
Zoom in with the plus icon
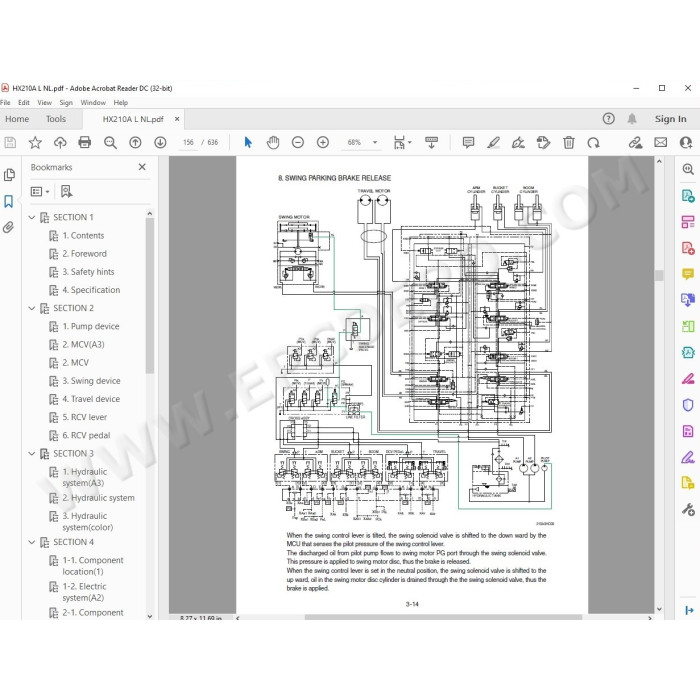[x=323, y=142]
